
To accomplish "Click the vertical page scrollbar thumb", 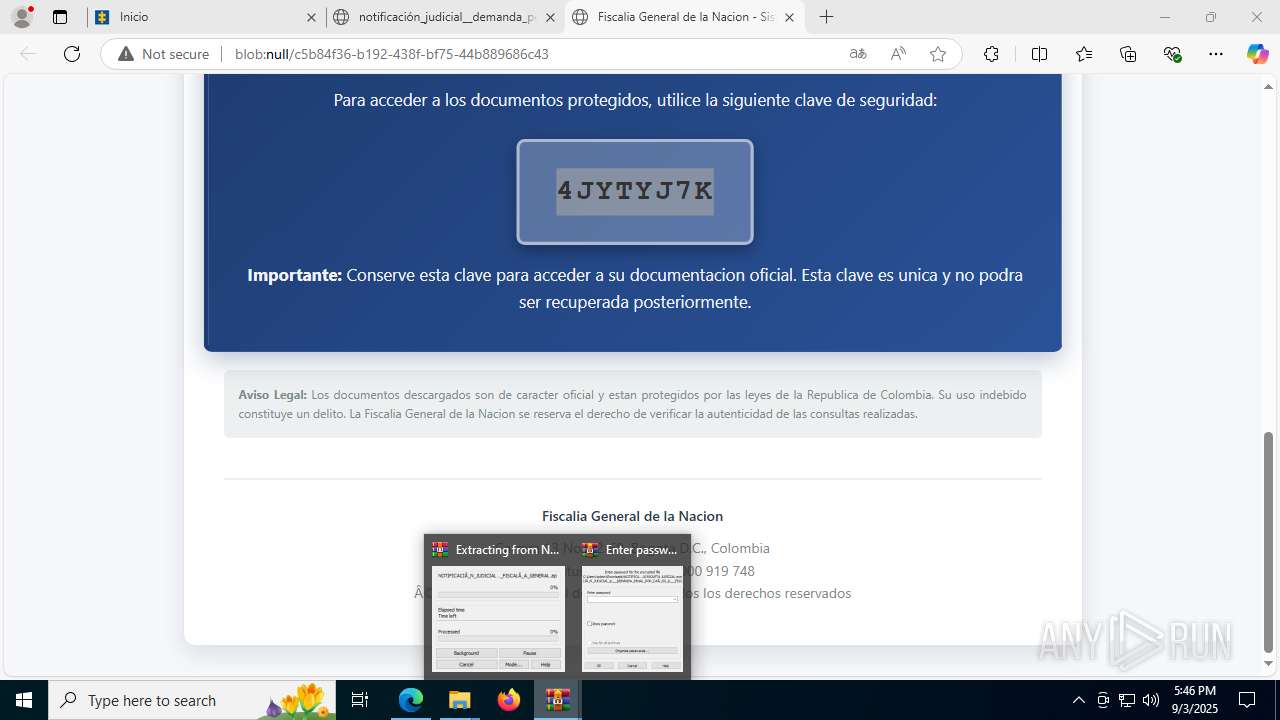I will (x=1269, y=542).
